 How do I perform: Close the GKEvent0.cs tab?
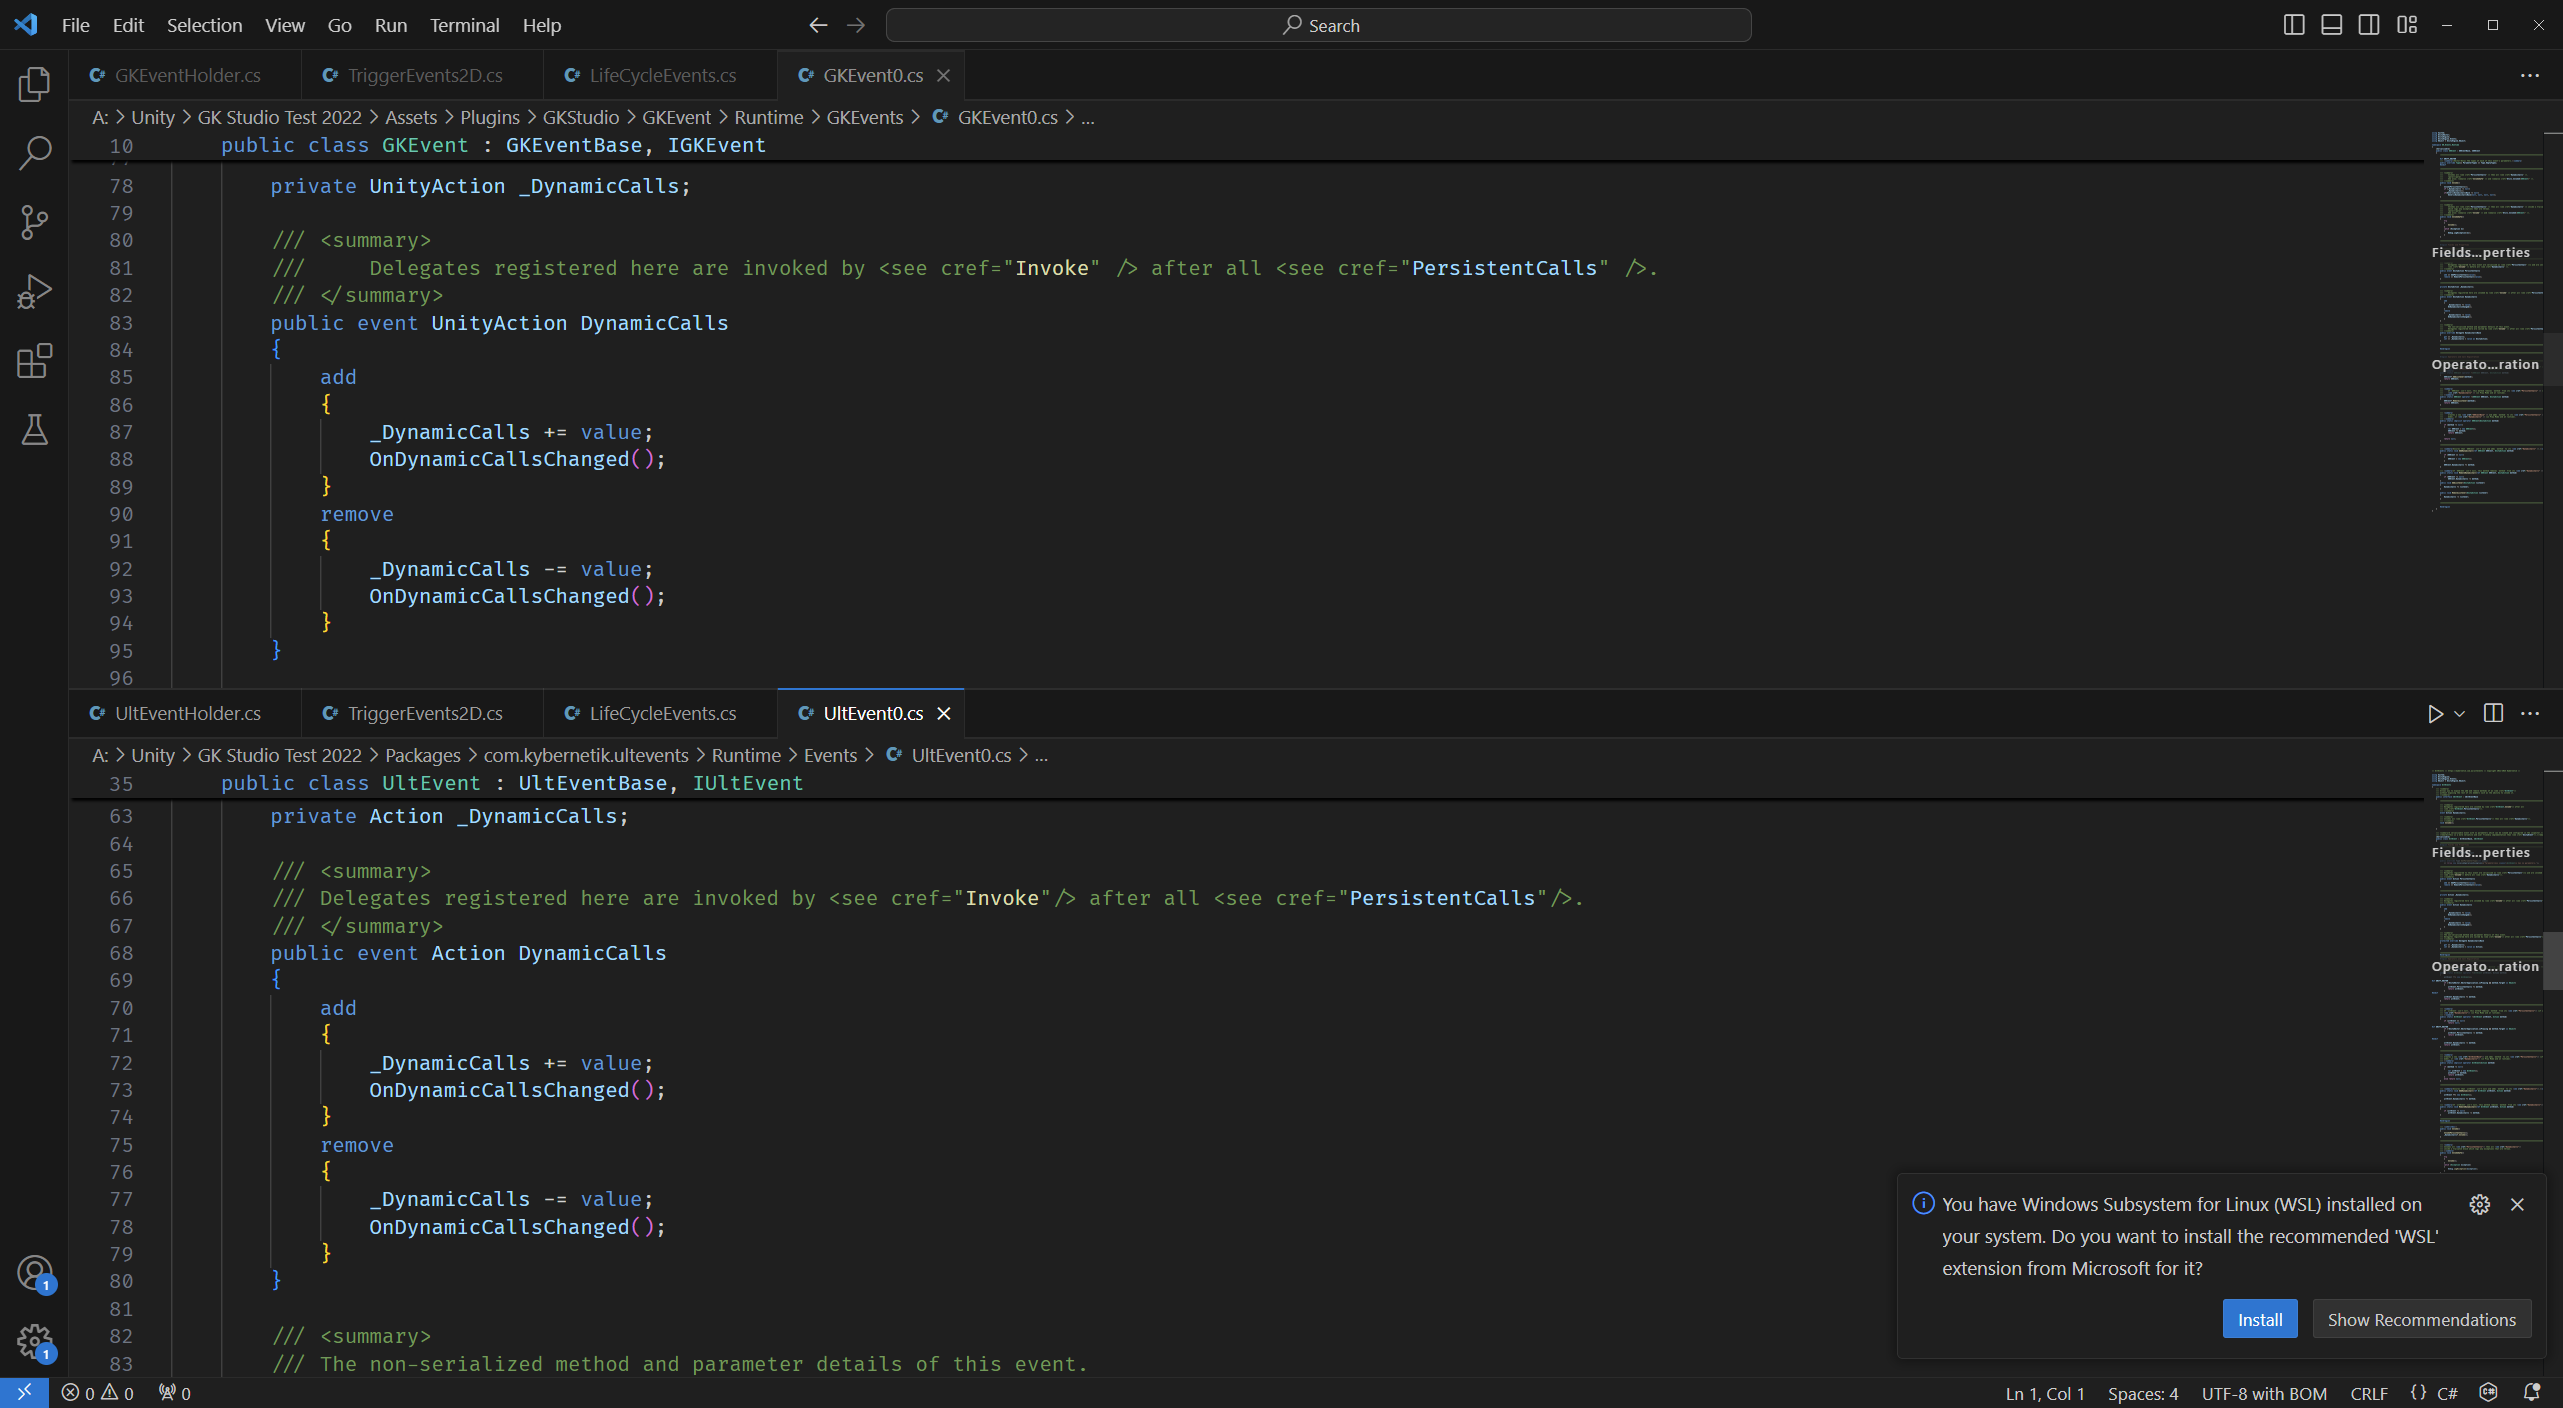[943, 75]
